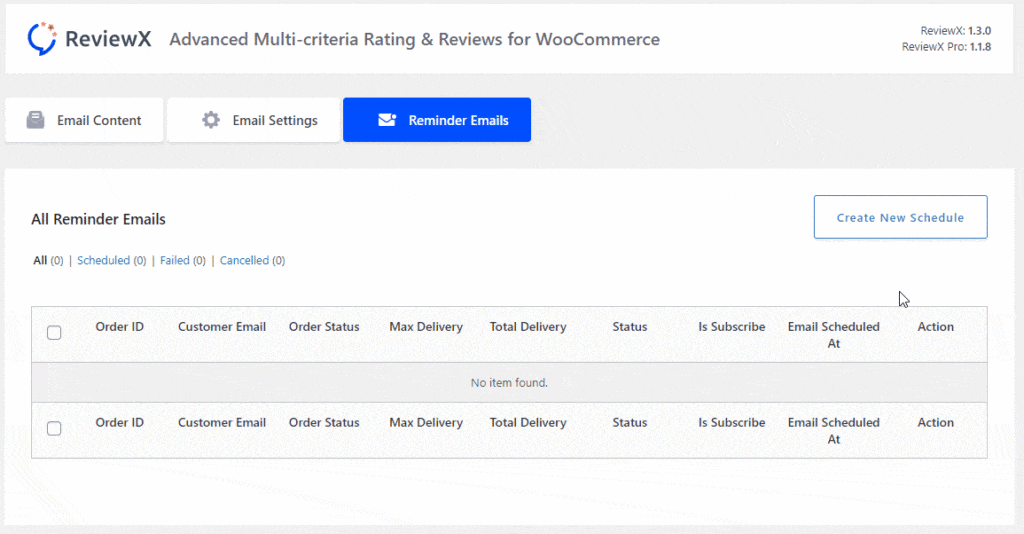Click the header Total Delivery column
The width and height of the screenshot is (1024, 534).
click(528, 326)
